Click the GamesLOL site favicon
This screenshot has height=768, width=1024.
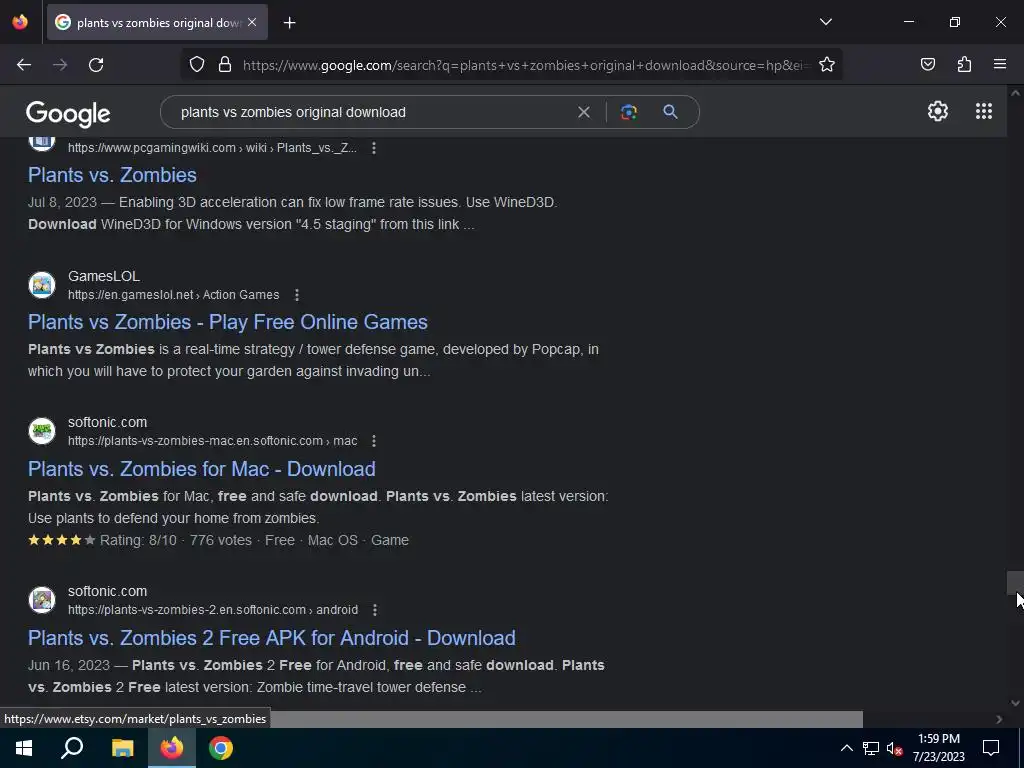[42, 285]
